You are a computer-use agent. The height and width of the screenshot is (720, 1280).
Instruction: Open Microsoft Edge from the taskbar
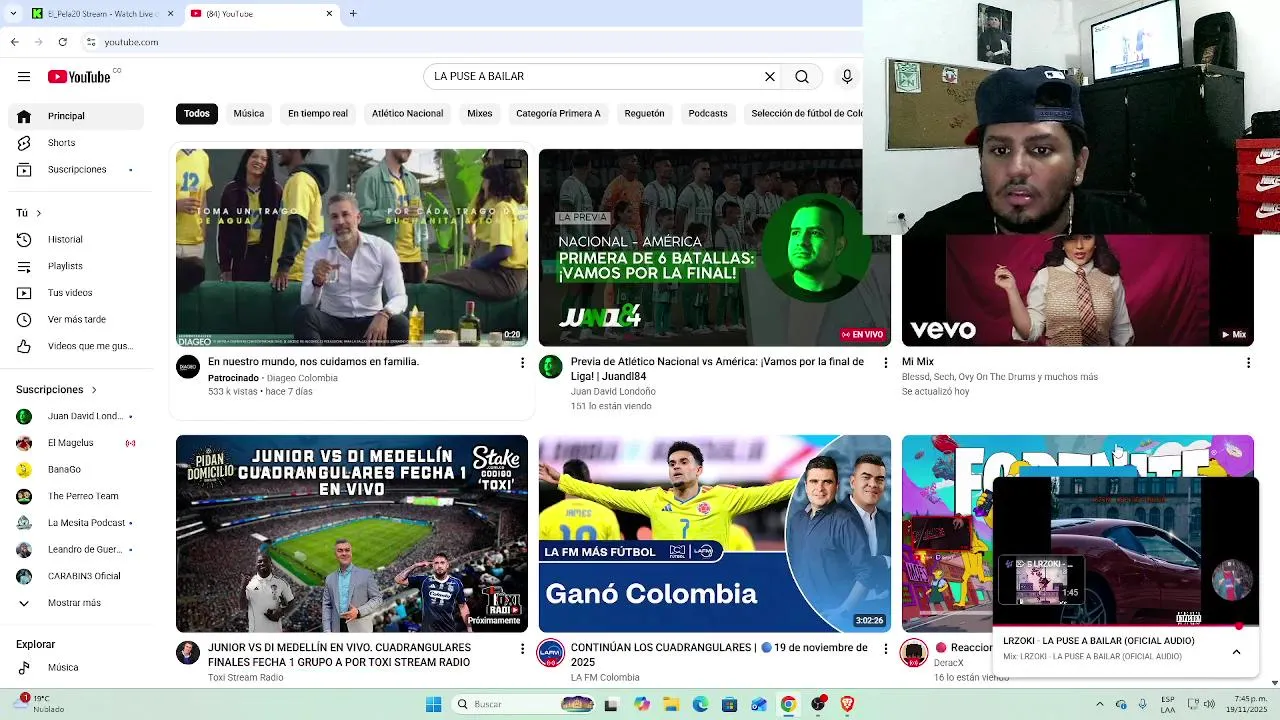[x=700, y=704]
